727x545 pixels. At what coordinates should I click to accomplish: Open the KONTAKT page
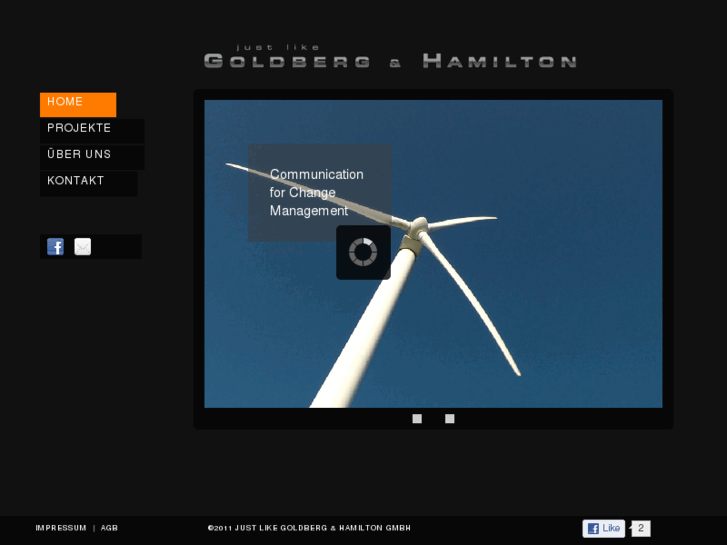click(x=89, y=184)
